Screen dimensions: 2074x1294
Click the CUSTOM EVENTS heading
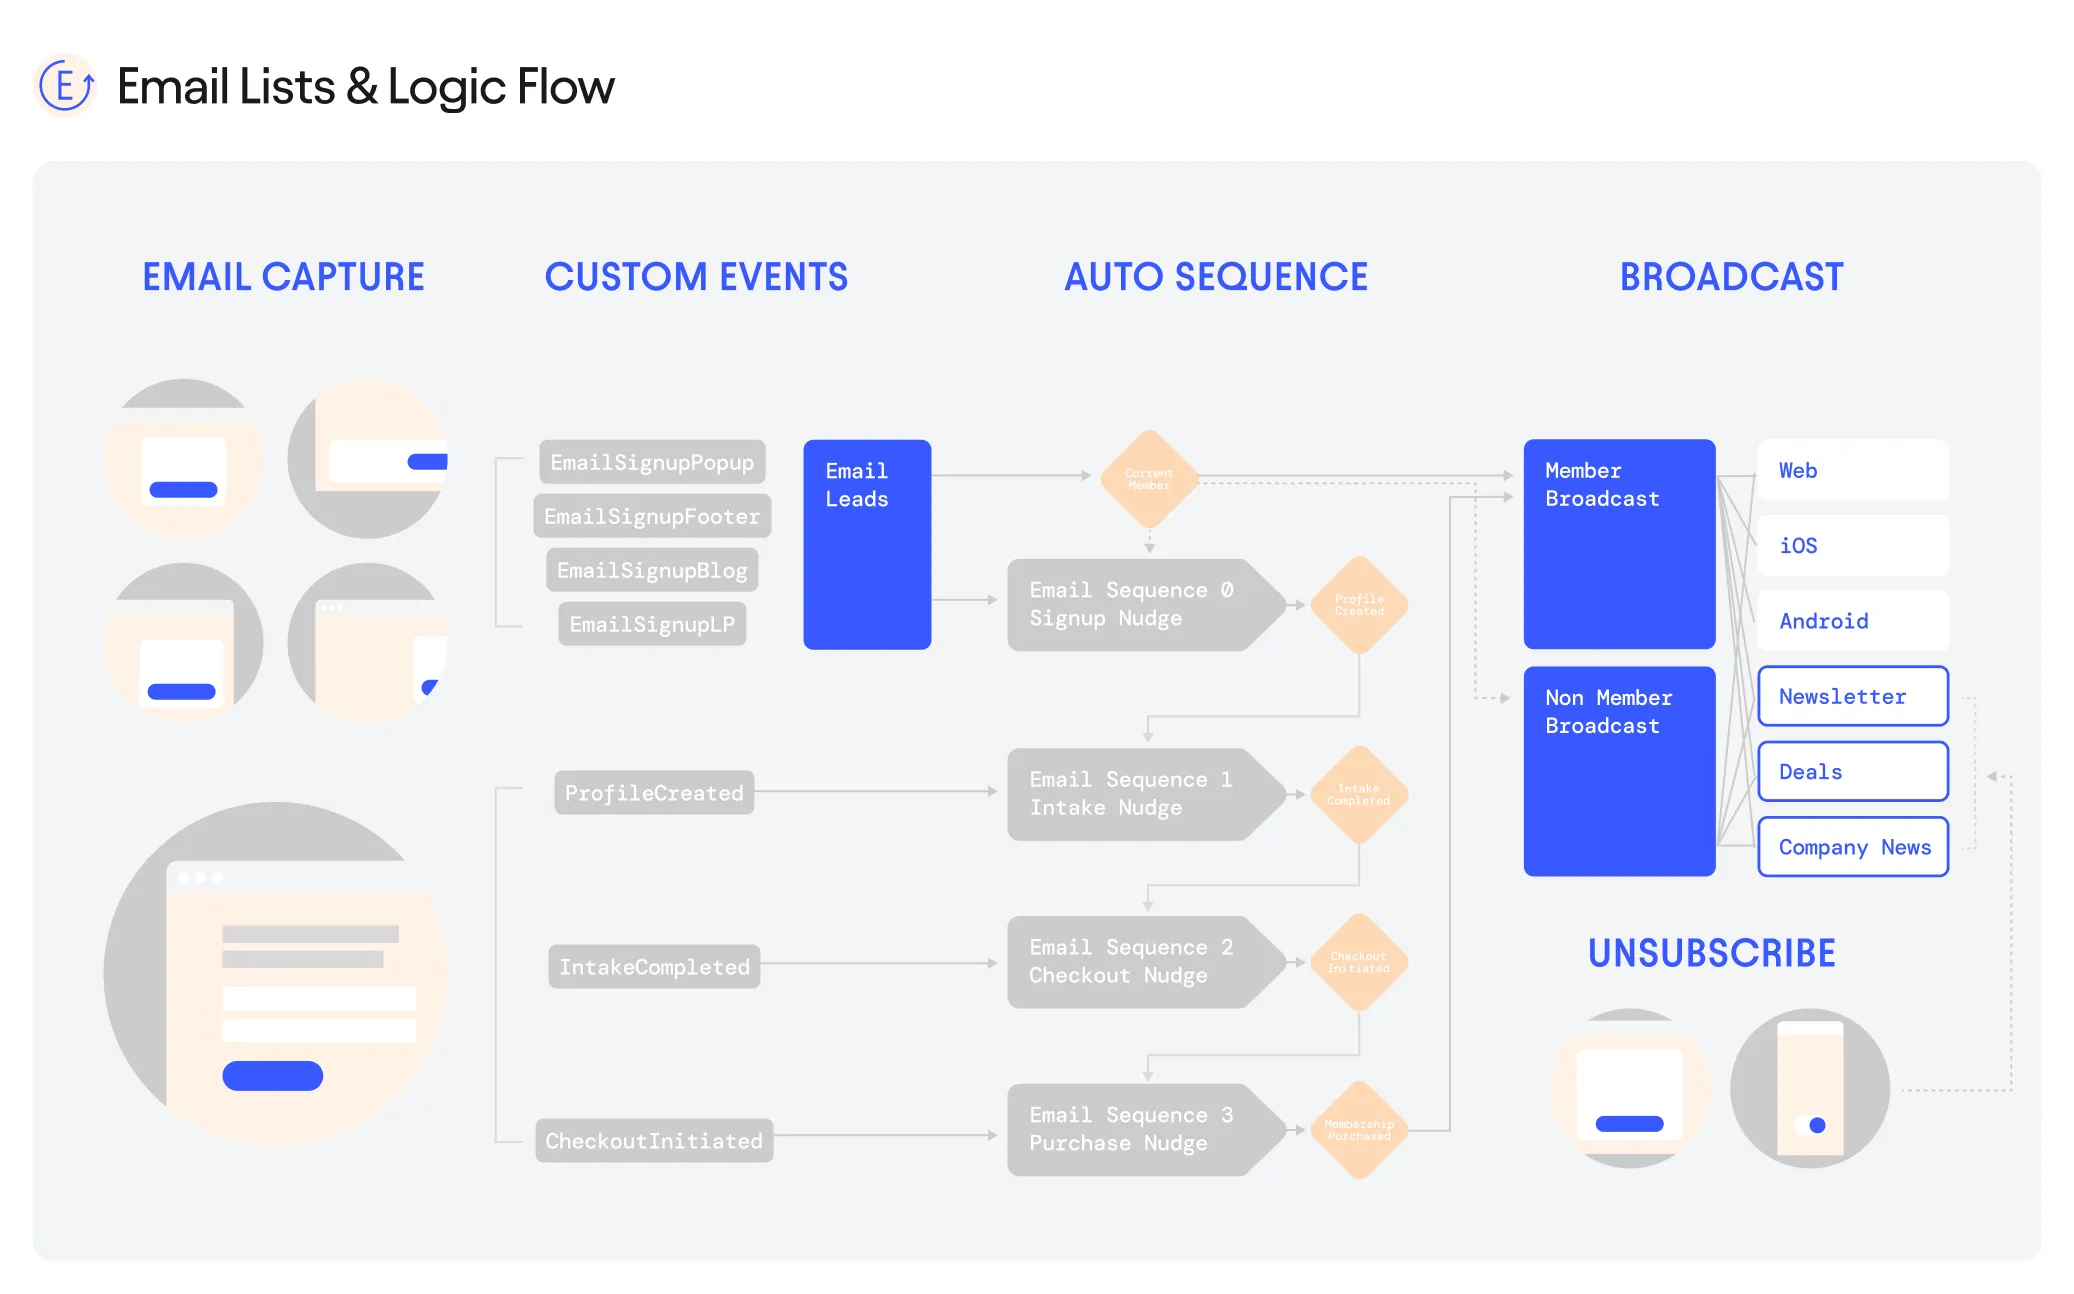(696, 277)
